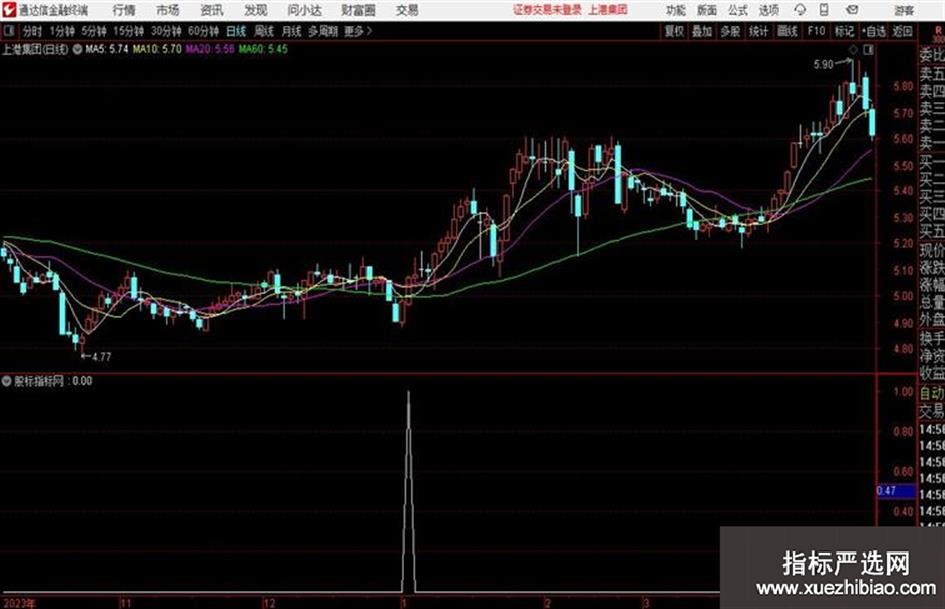Image resolution: width=945 pixels, height=609 pixels.
Task: Open the 公式 menu
Action: pos(738,10)
